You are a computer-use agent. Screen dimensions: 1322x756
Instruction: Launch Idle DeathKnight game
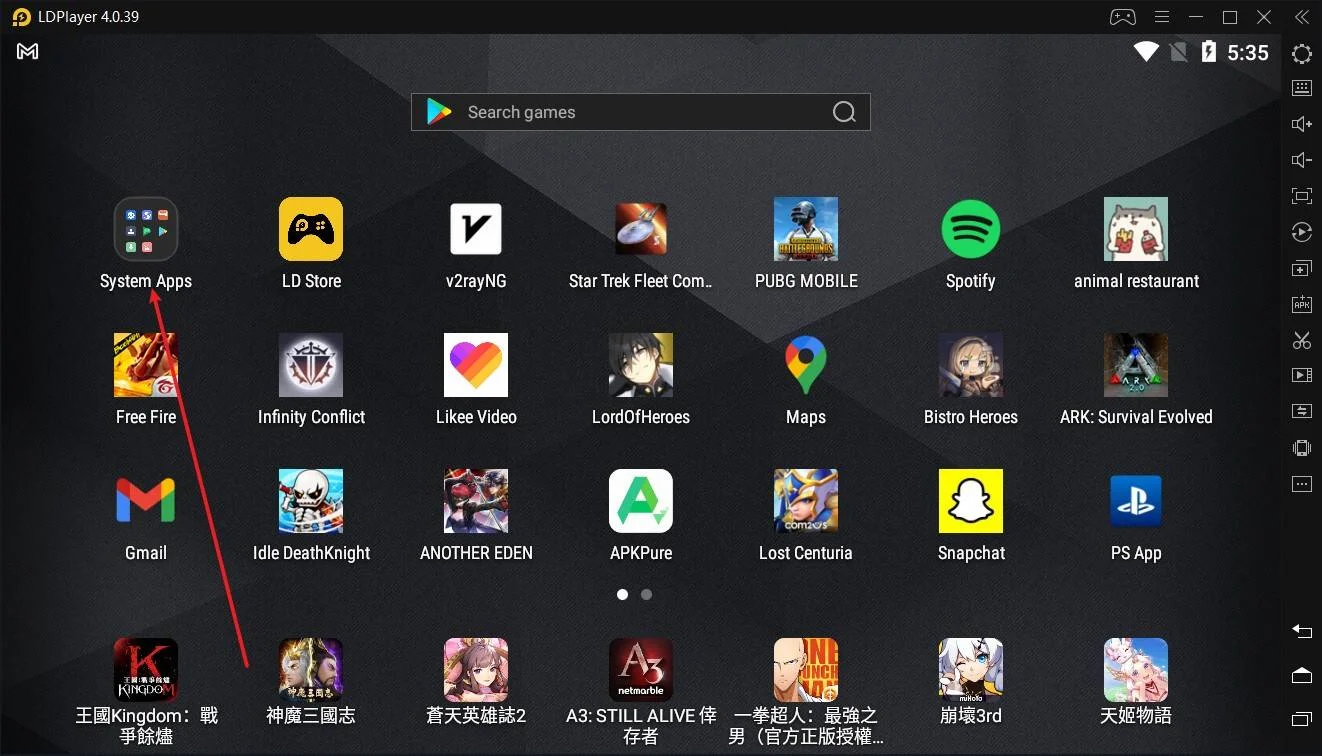[x=311, y=501]
